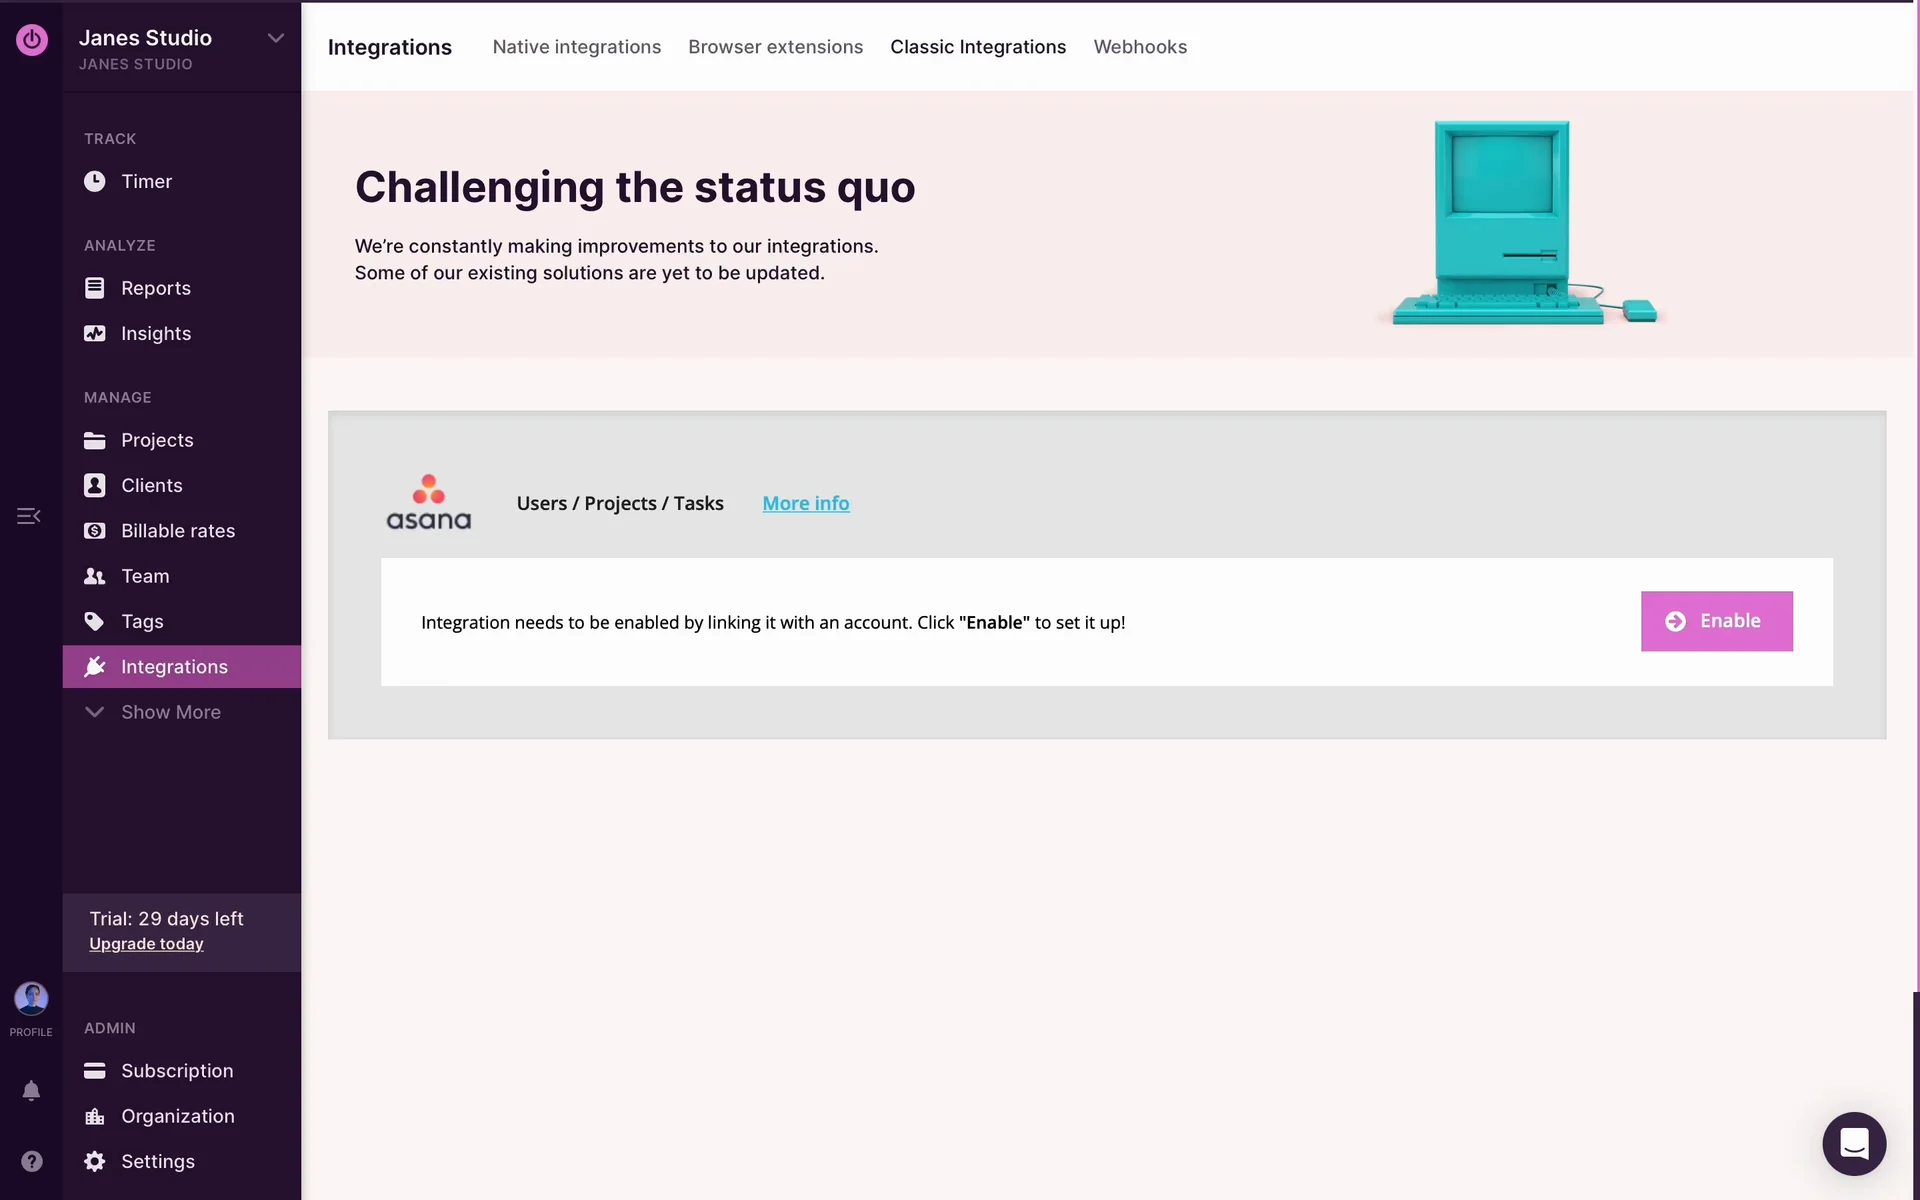The width and height of the screenshot is (1920, 1200).
Task: Collapse the sidebar with the toggle icon
Action: coord(28,516)
